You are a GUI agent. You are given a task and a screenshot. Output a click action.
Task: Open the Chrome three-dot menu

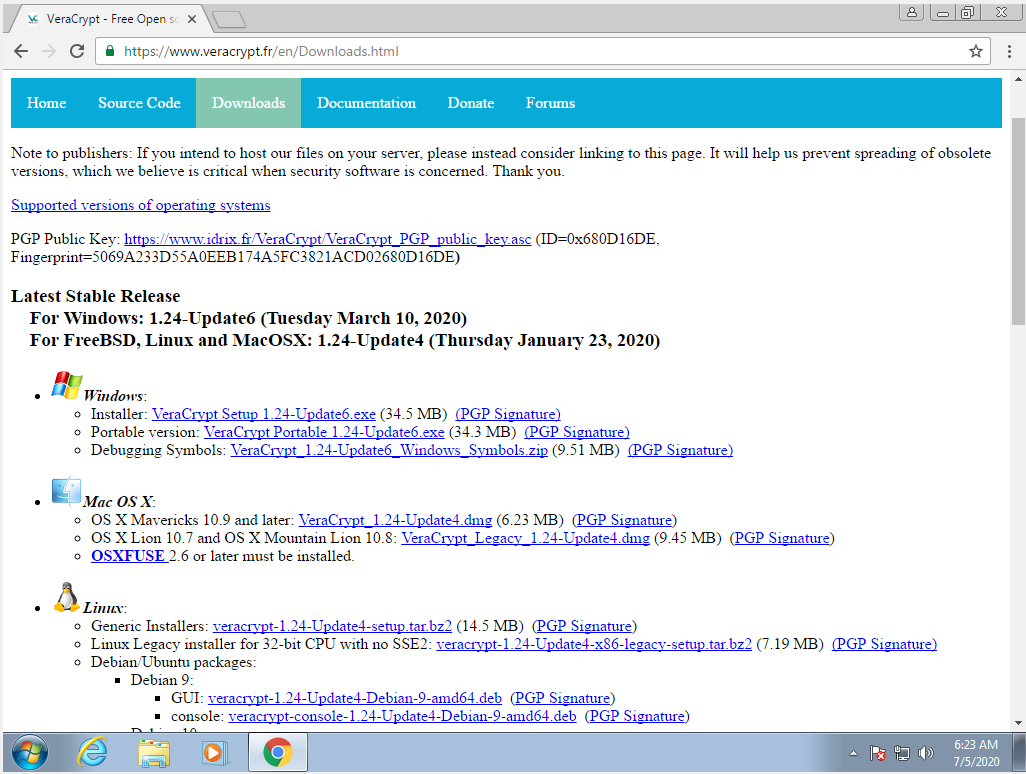pyautogui.click(x=1007, y=51)
